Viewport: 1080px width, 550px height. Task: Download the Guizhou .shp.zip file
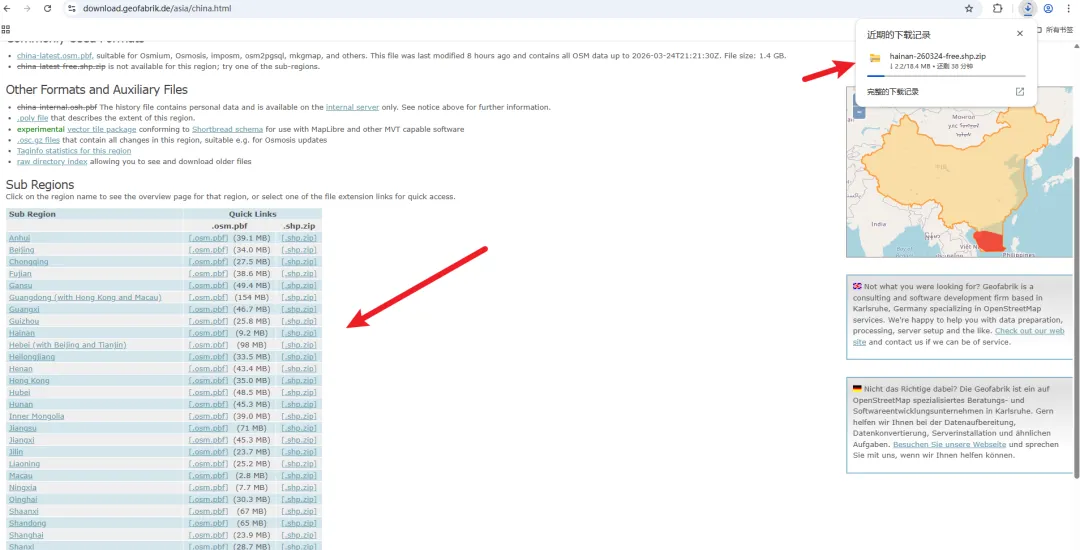299,321
